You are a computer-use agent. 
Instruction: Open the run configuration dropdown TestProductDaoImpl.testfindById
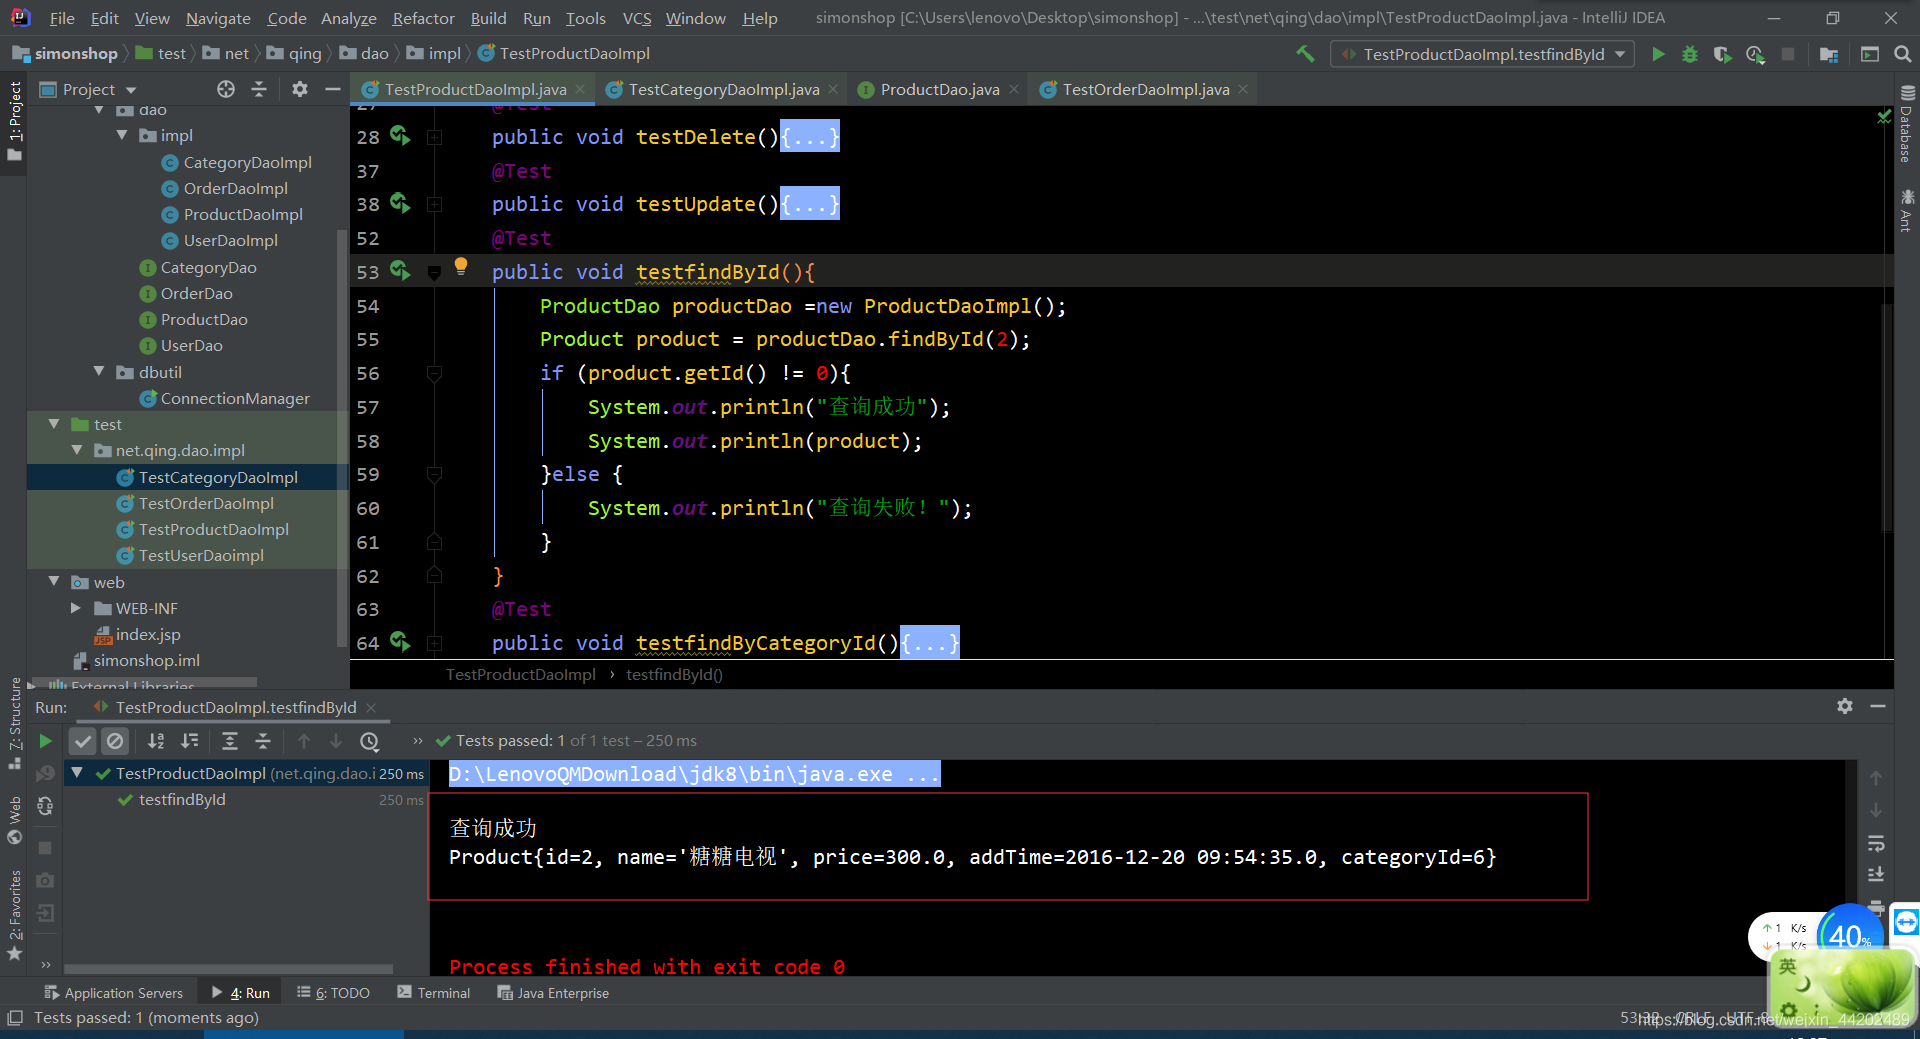tap(1483, 54)
